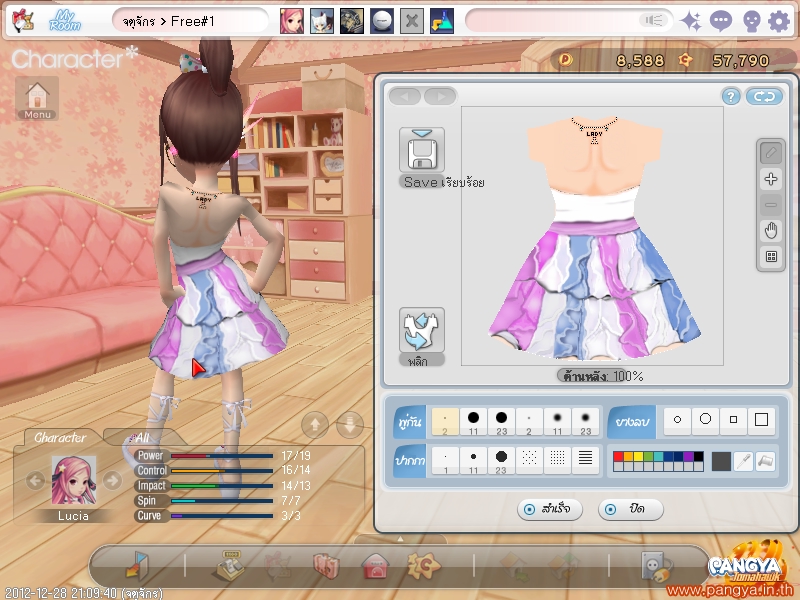Select pen size 1
The image size is (800, 600).
click(x=445, y=460)
